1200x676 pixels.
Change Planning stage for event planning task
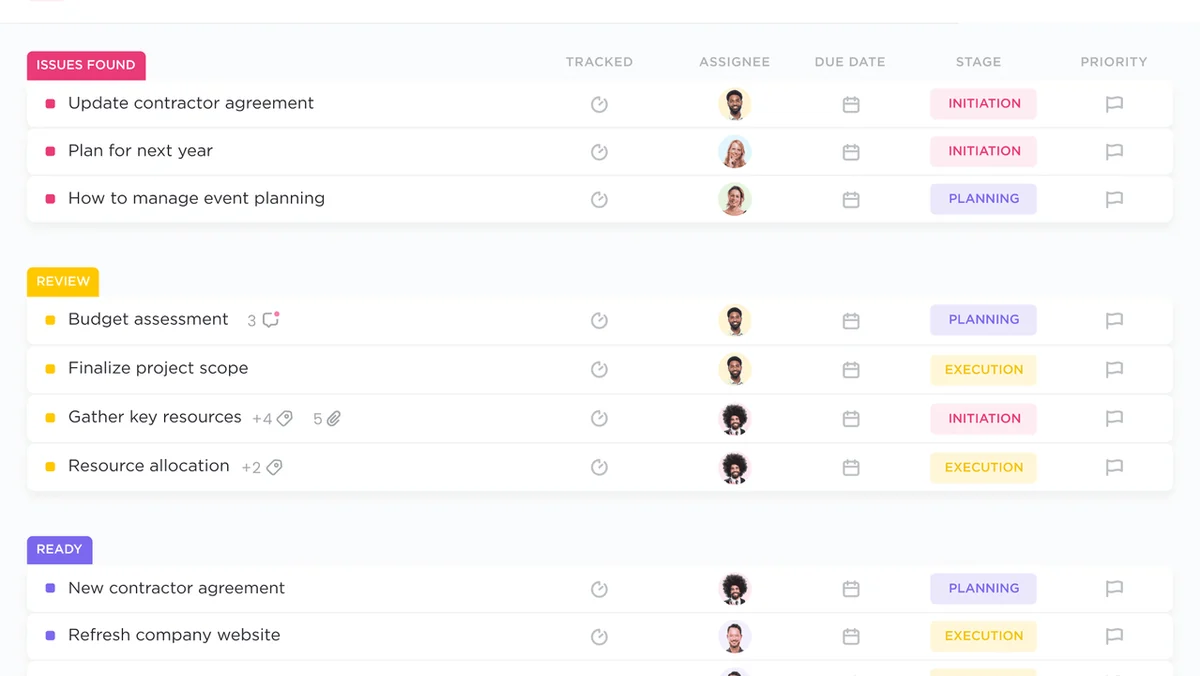pos(983,199)
